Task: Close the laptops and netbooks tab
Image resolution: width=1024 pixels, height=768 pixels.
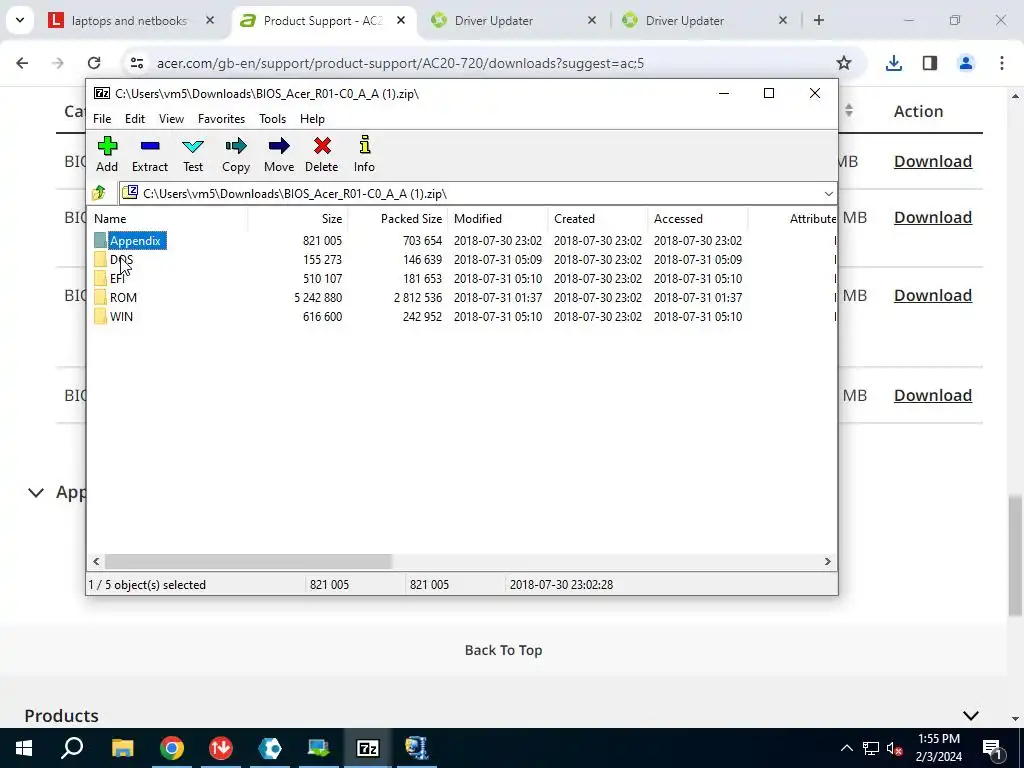Action: click(x=210, y=21)
